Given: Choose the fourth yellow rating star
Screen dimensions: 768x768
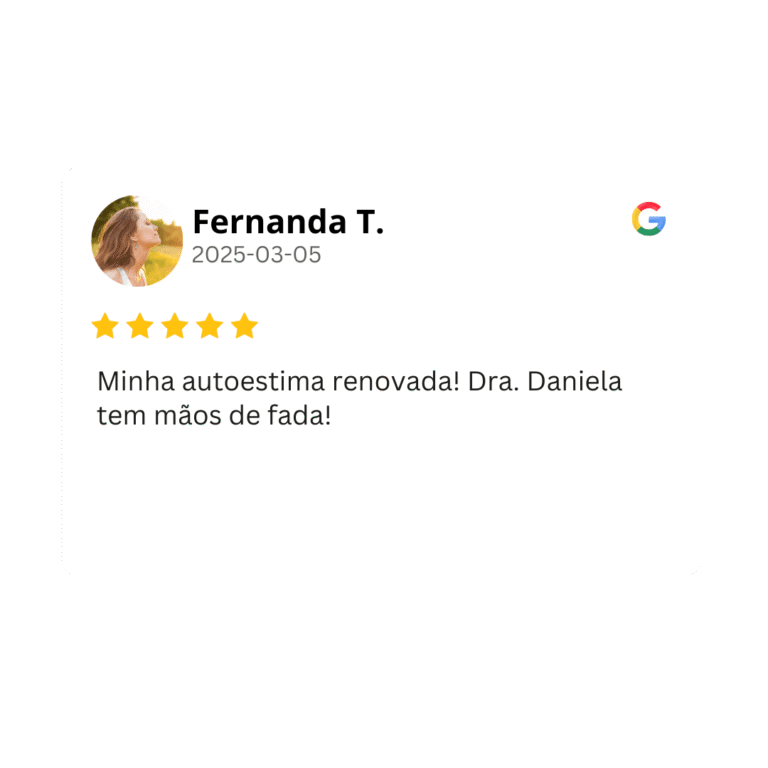Looking at the screenshot, I should pos(210,326).
